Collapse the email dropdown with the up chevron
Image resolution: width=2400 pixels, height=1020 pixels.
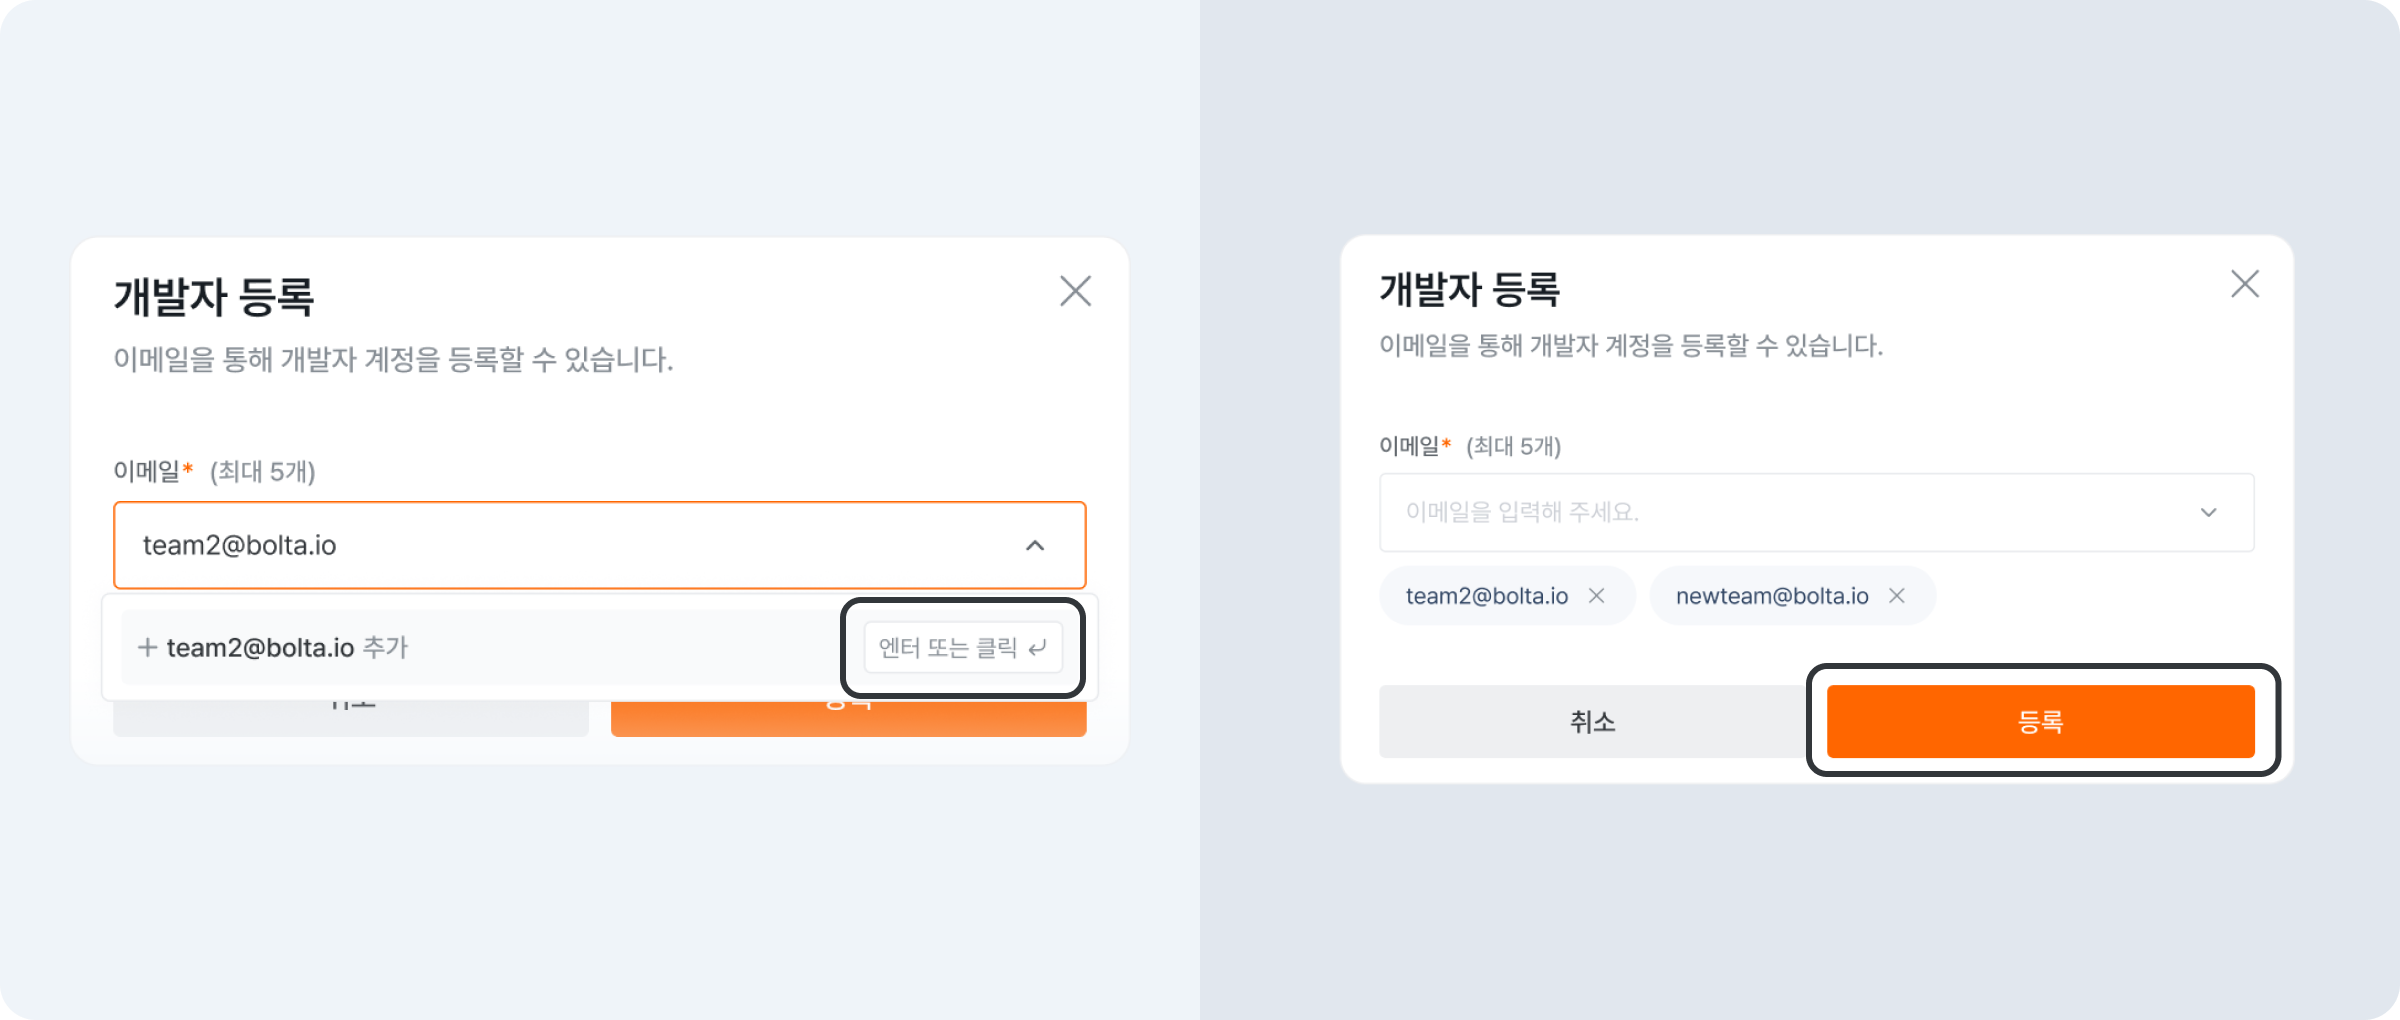1035,545
